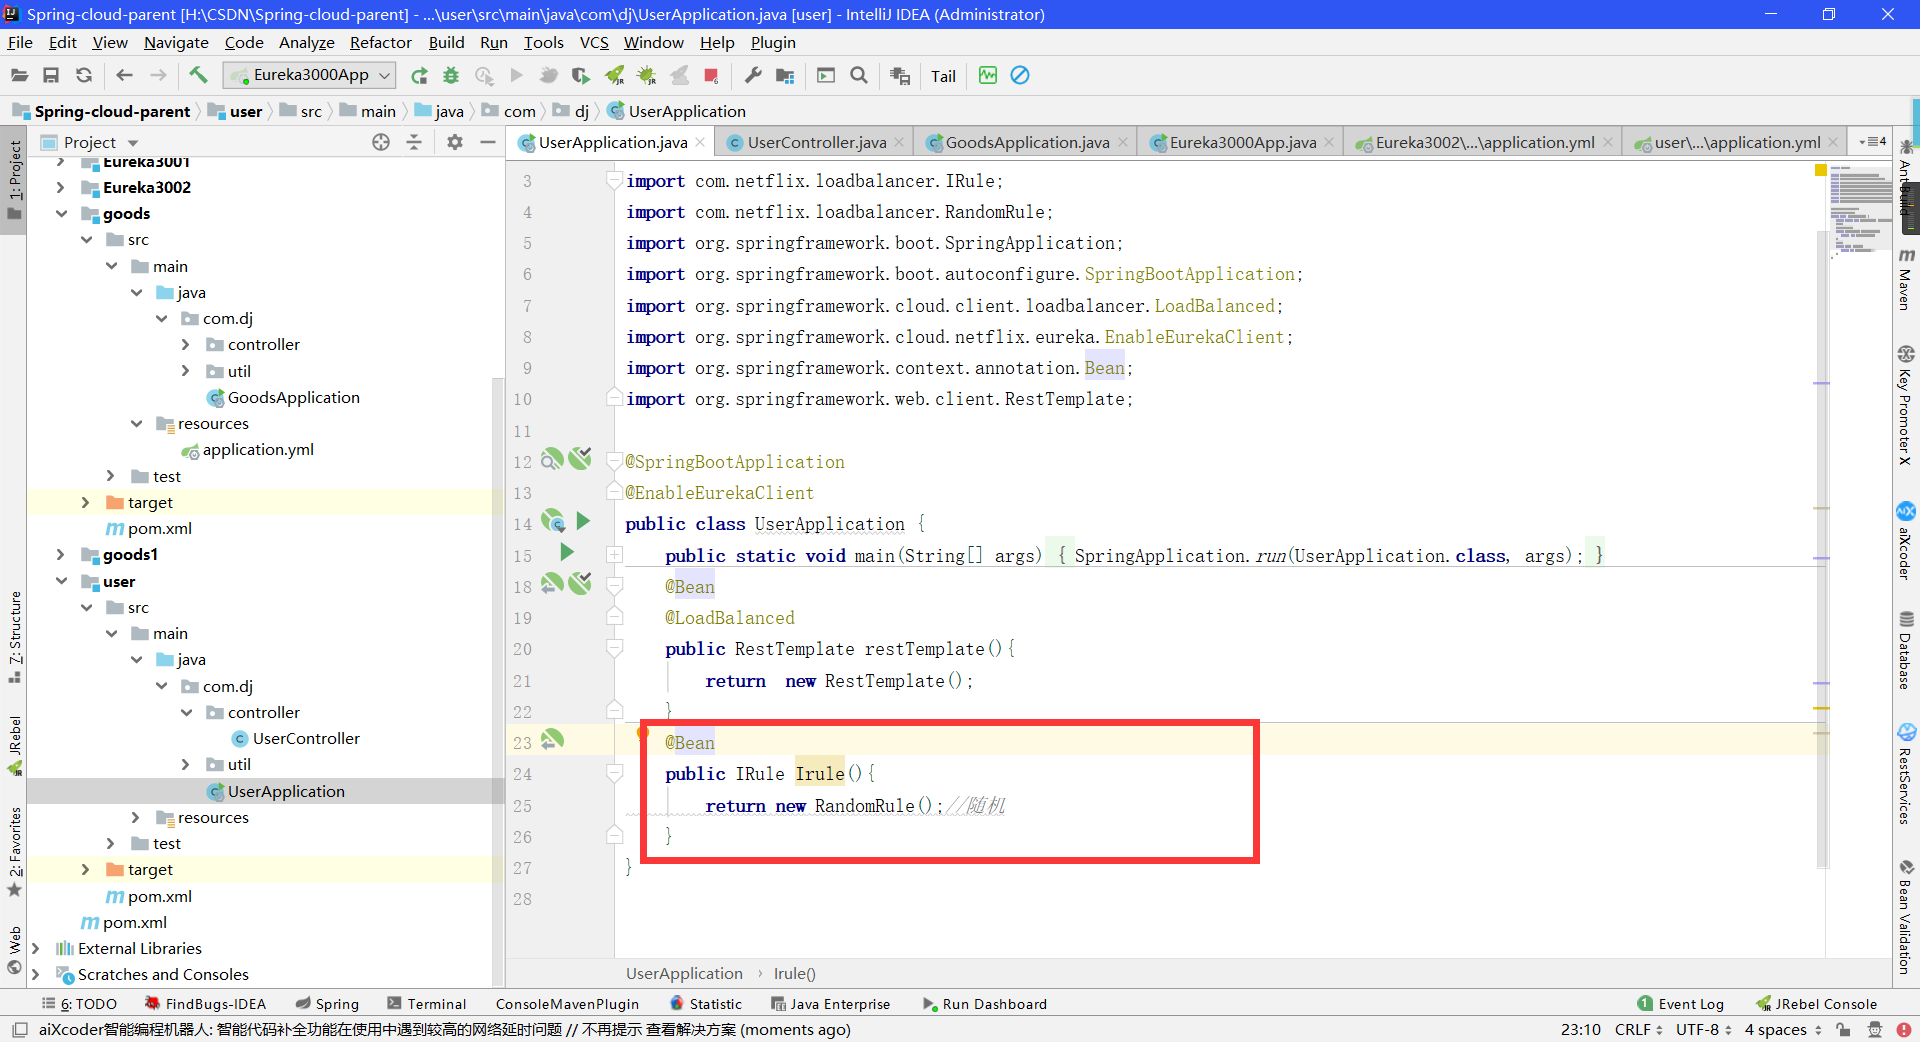
Task: Run with JRebel rocket icon
Action: point(614,75)
